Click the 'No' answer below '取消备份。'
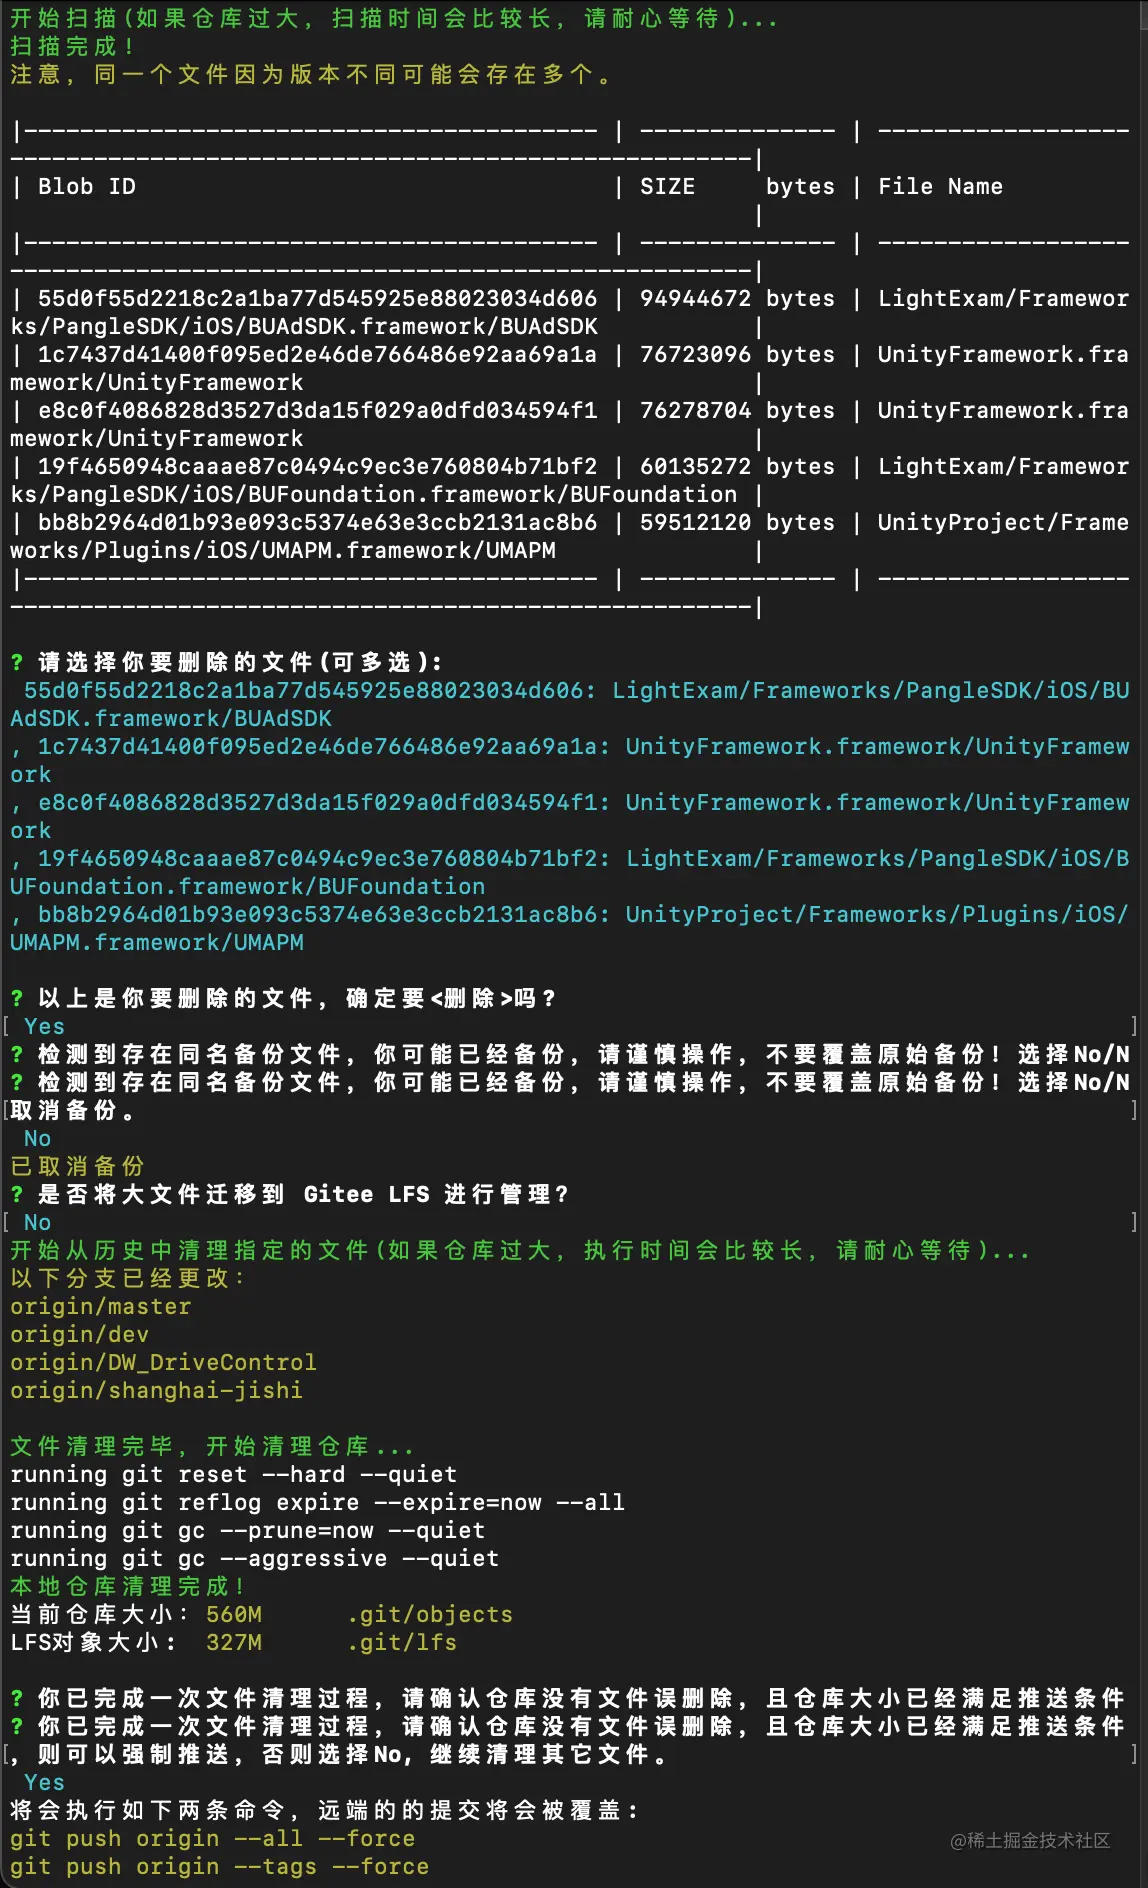The image size is (1148, 1888). coord(37,1138)
